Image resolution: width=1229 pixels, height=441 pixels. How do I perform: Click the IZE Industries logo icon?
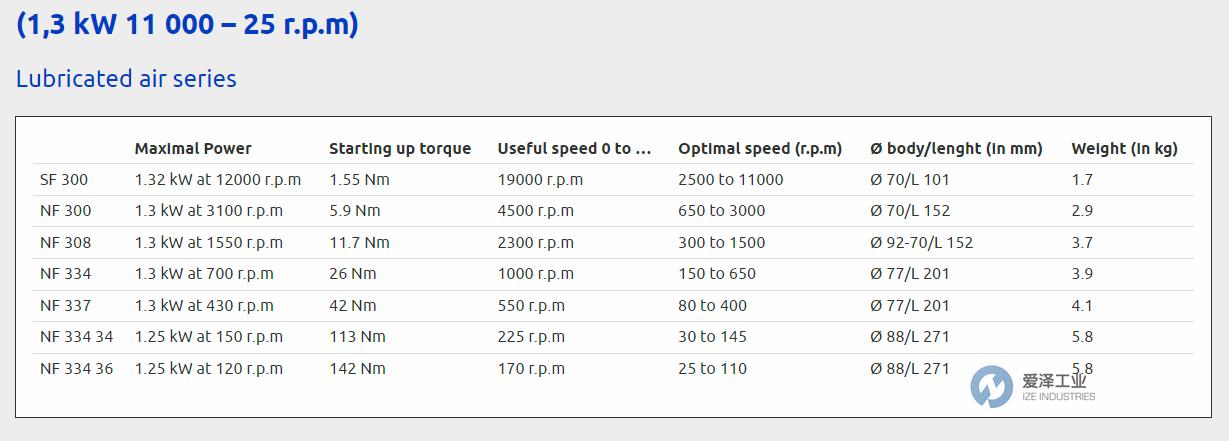click(991, 386)
